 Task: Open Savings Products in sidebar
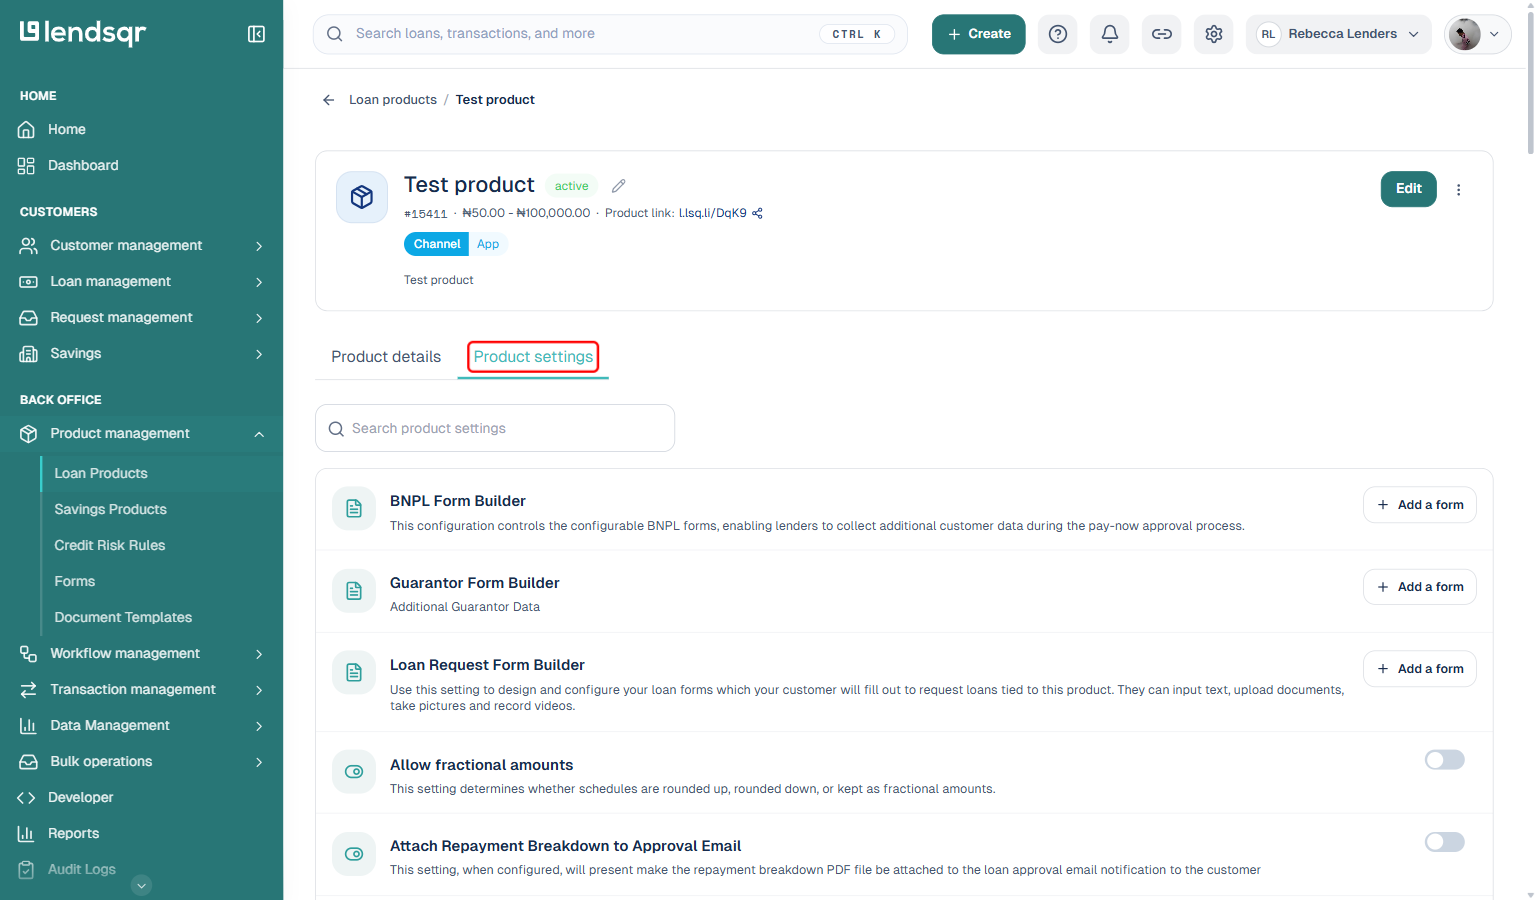pyautogui.click(x=111, y=510)
